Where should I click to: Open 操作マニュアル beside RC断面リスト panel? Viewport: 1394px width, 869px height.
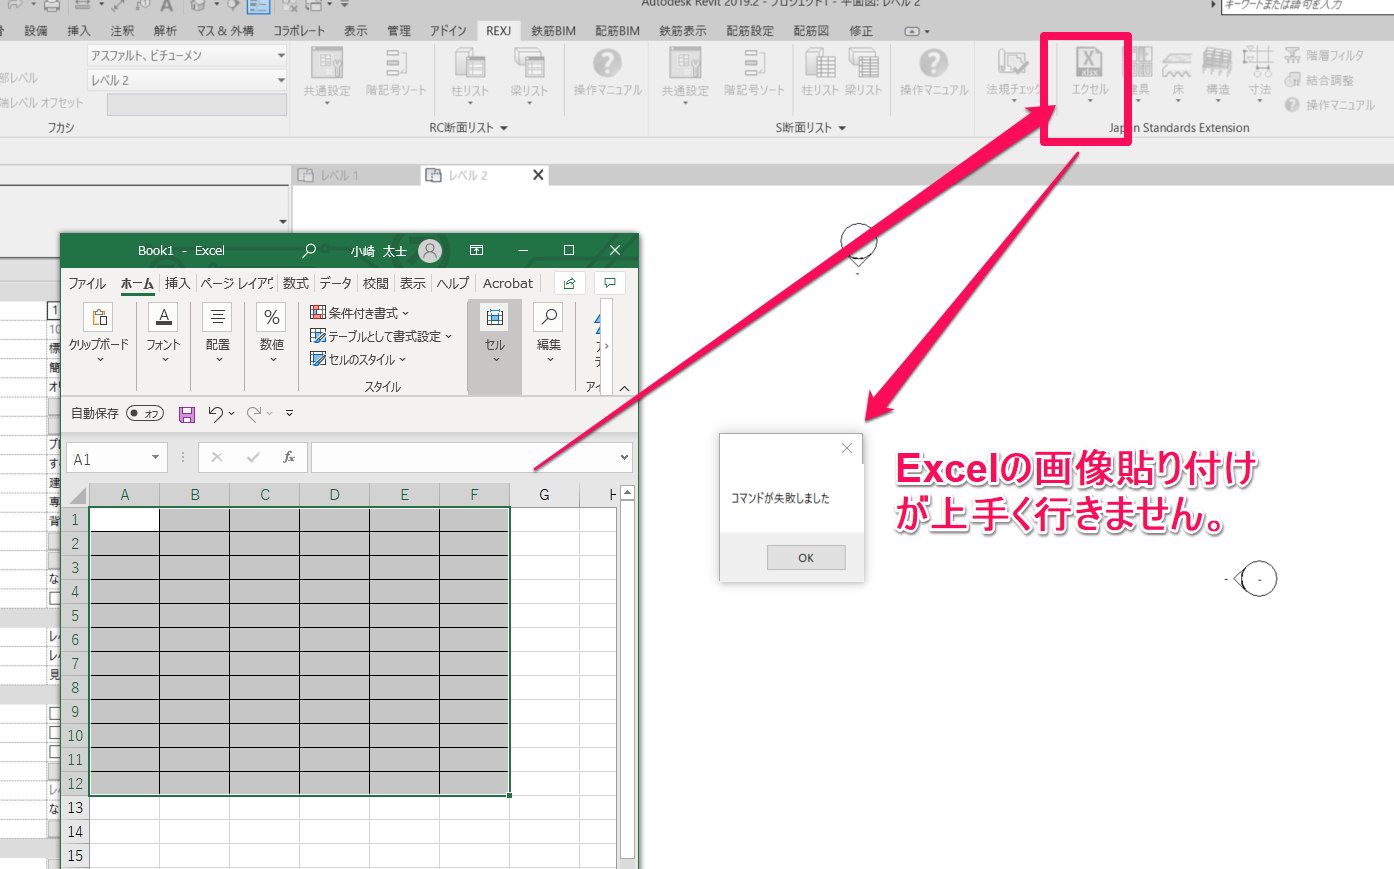(x=608, y=71)
